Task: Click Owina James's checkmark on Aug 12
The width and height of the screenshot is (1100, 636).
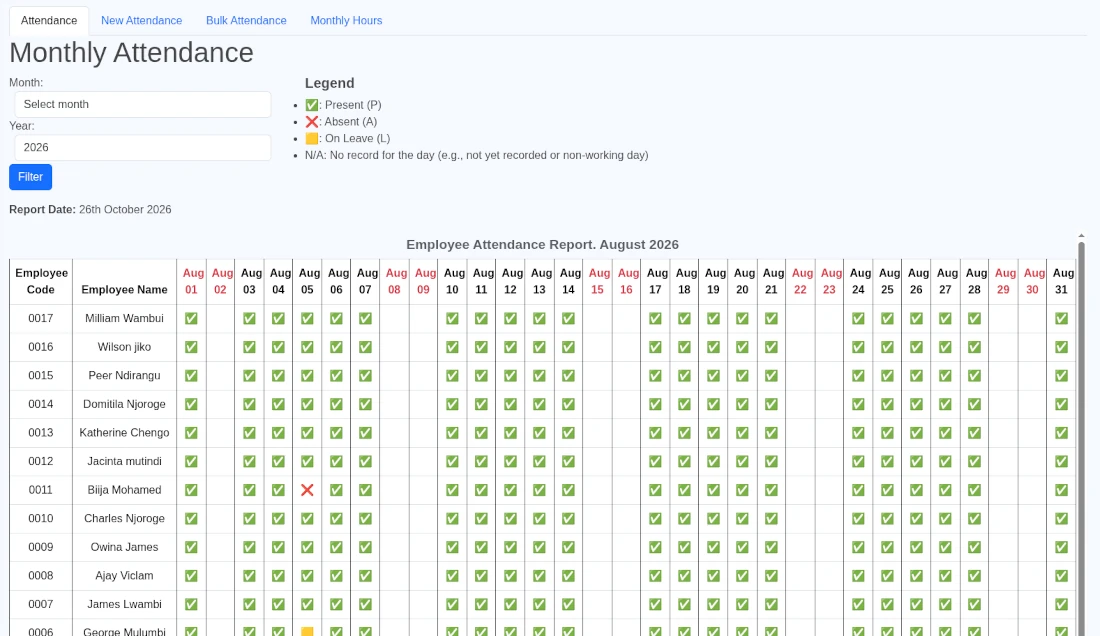Action: [x=510, y=548]
